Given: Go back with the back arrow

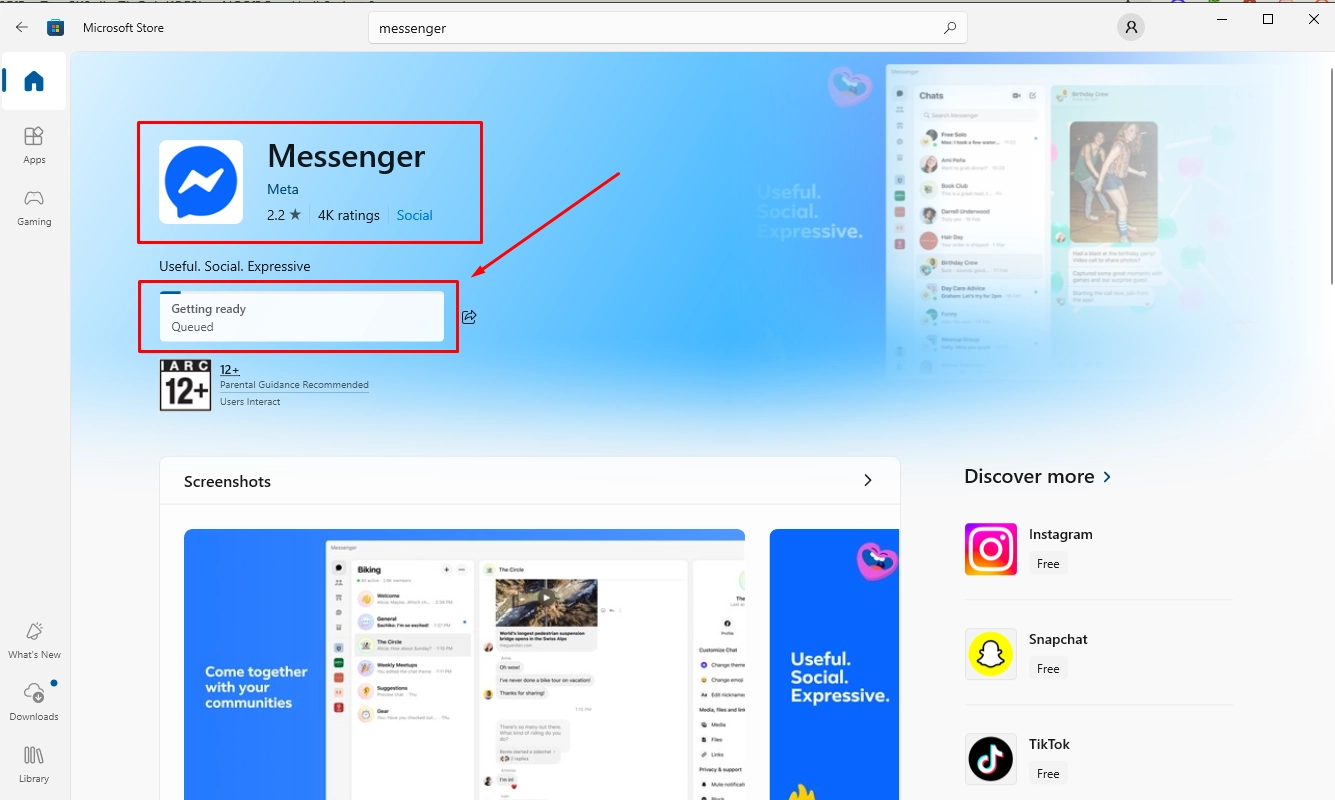Looking at the screenshot, I should coord(22,28).
